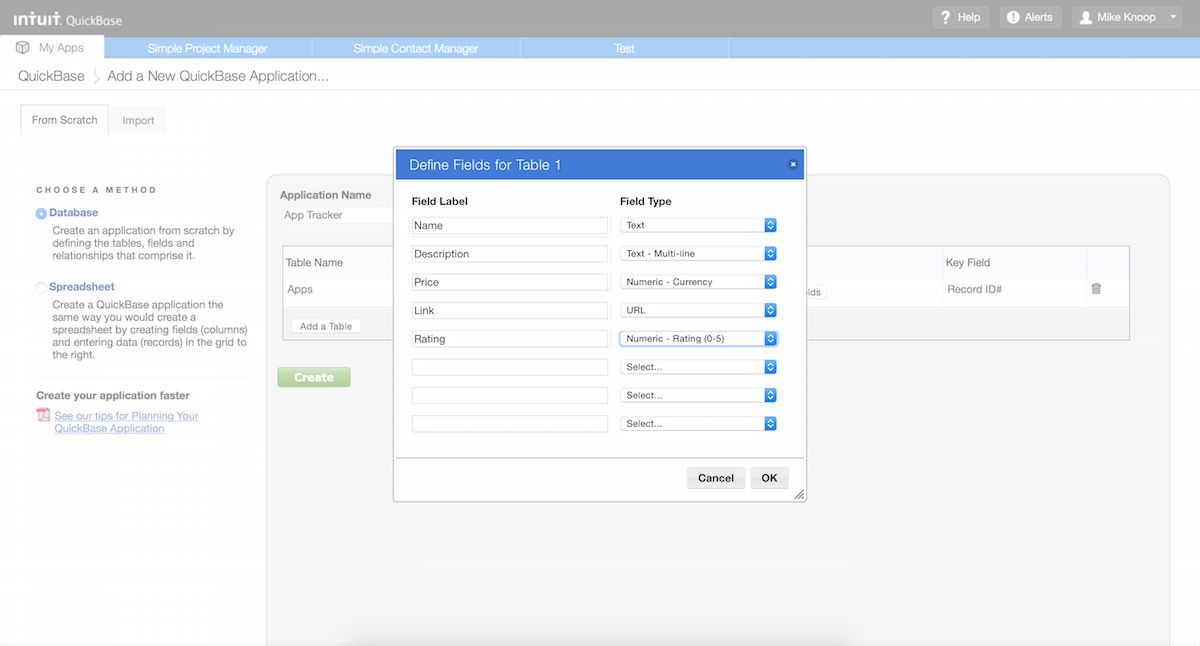Click the PDF icon beside planning tips
The image size is (1200, 646).
[x=43, y=416]
